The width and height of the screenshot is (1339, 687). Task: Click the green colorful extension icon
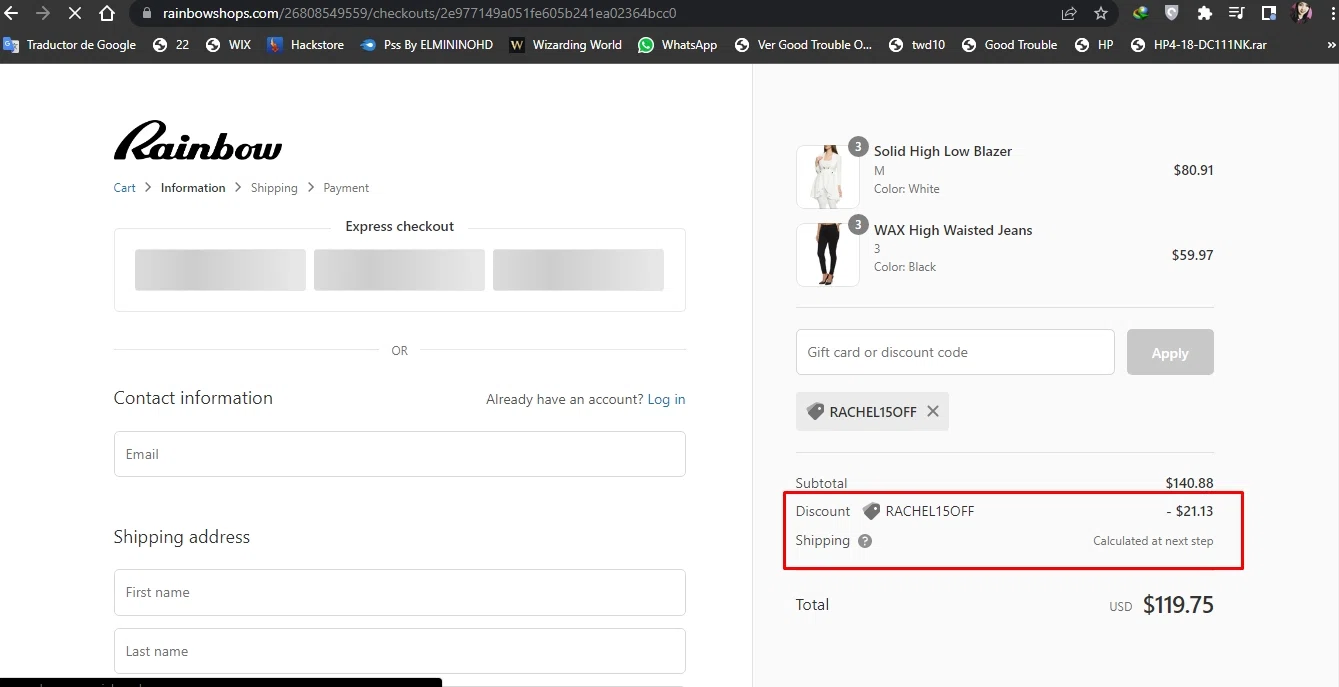tap(1140, 14)
